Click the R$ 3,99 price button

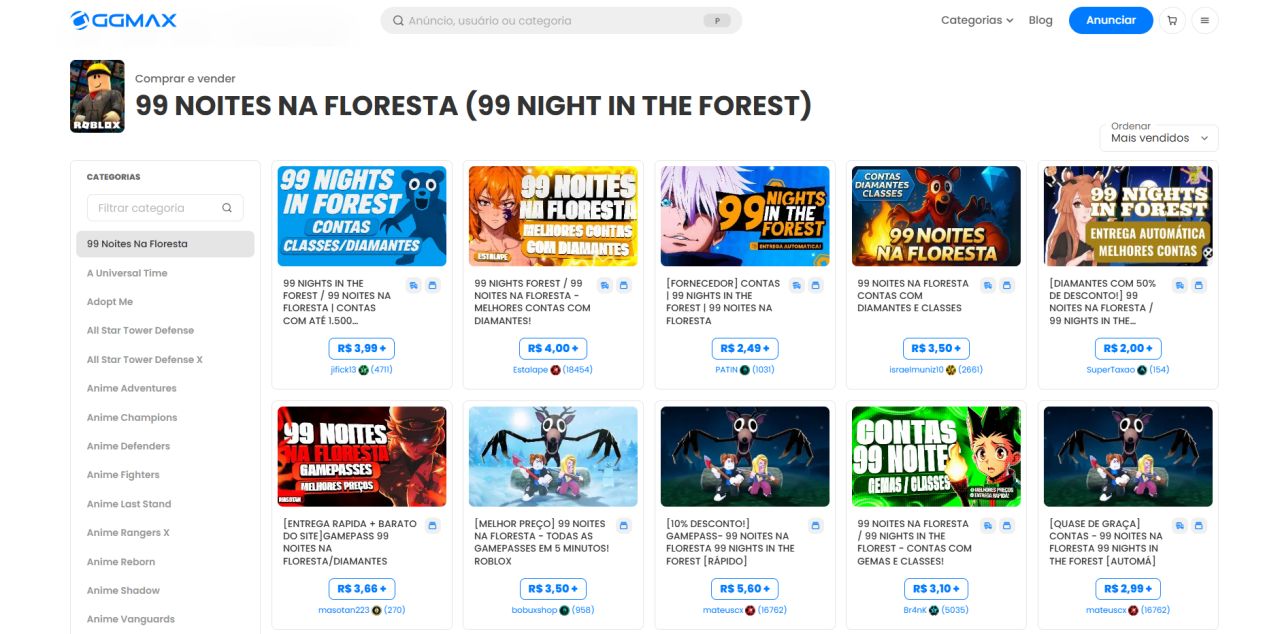[361, 348]
